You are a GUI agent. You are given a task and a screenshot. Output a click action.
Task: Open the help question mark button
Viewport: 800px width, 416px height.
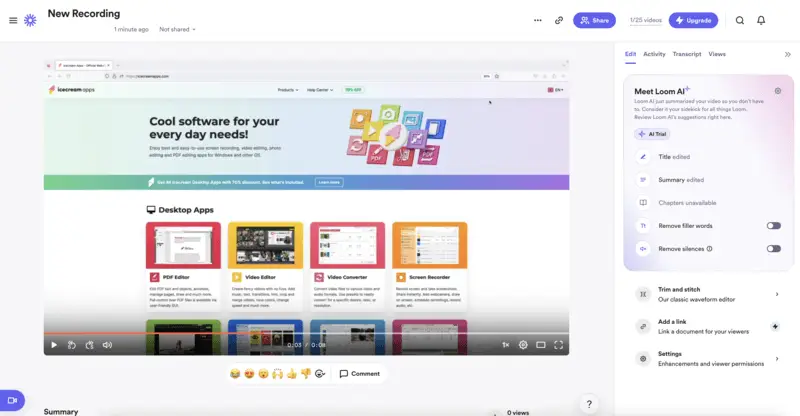tap(589, 404)
